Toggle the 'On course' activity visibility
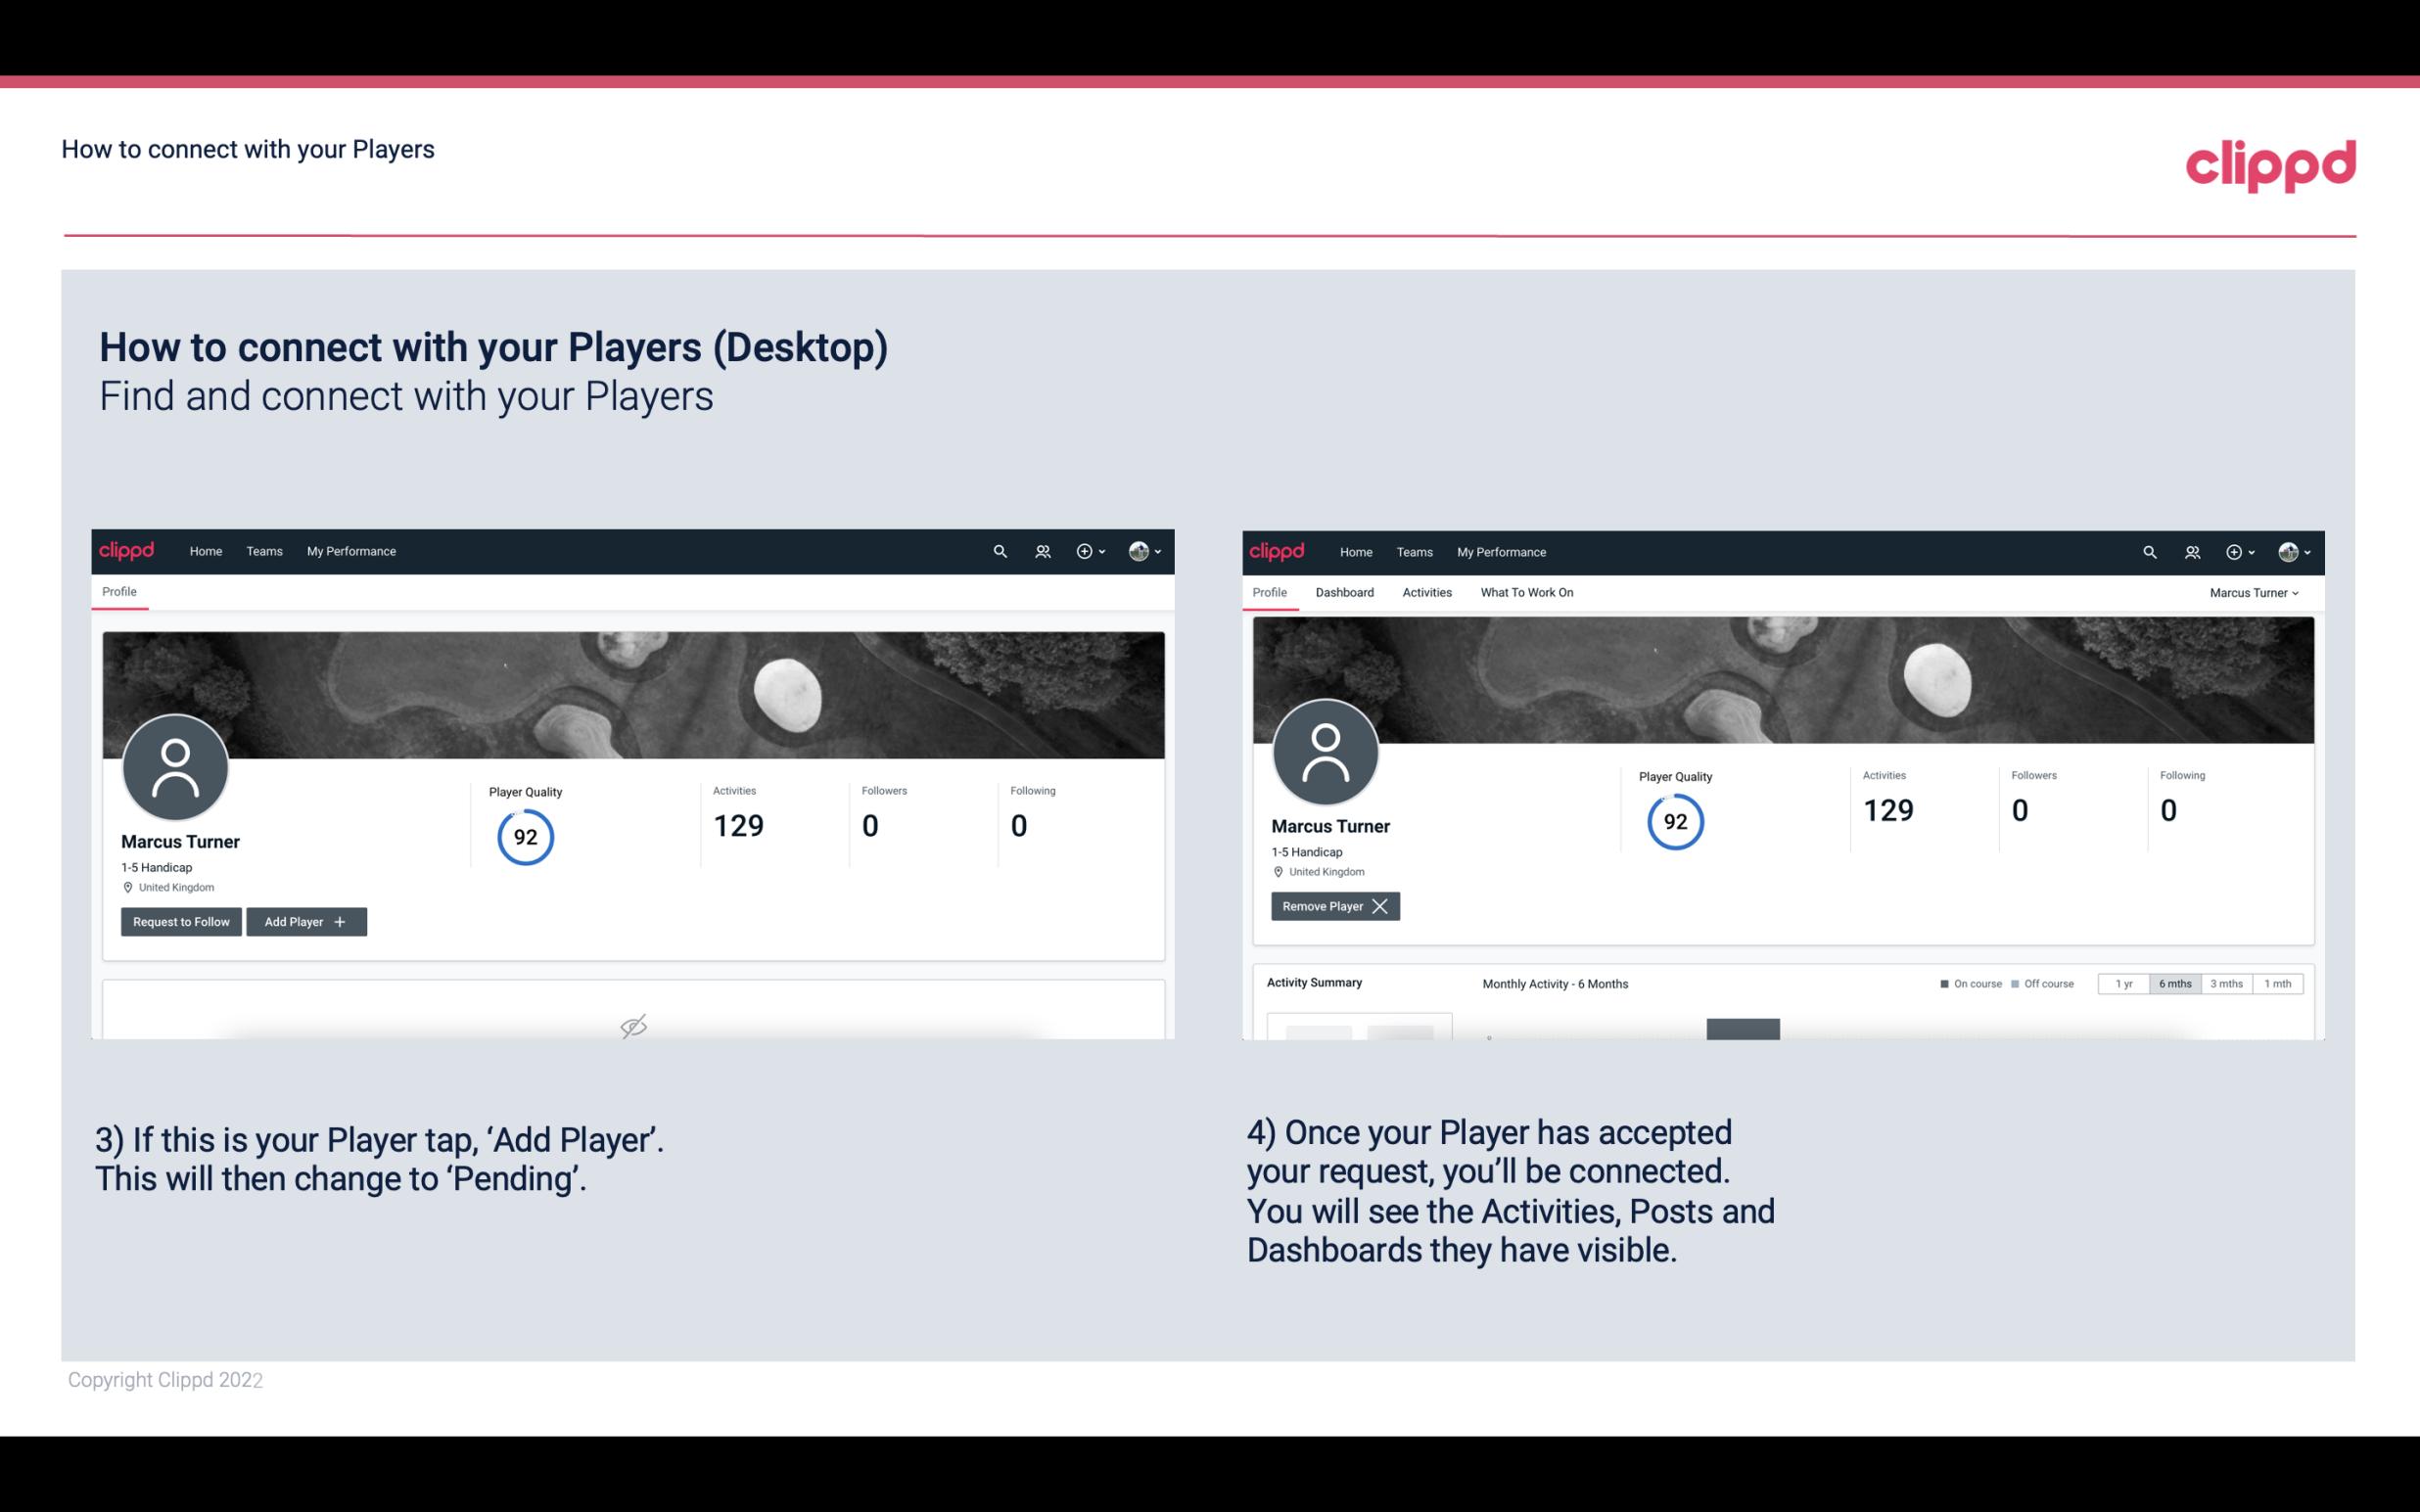 click(x=1948, y=983)
